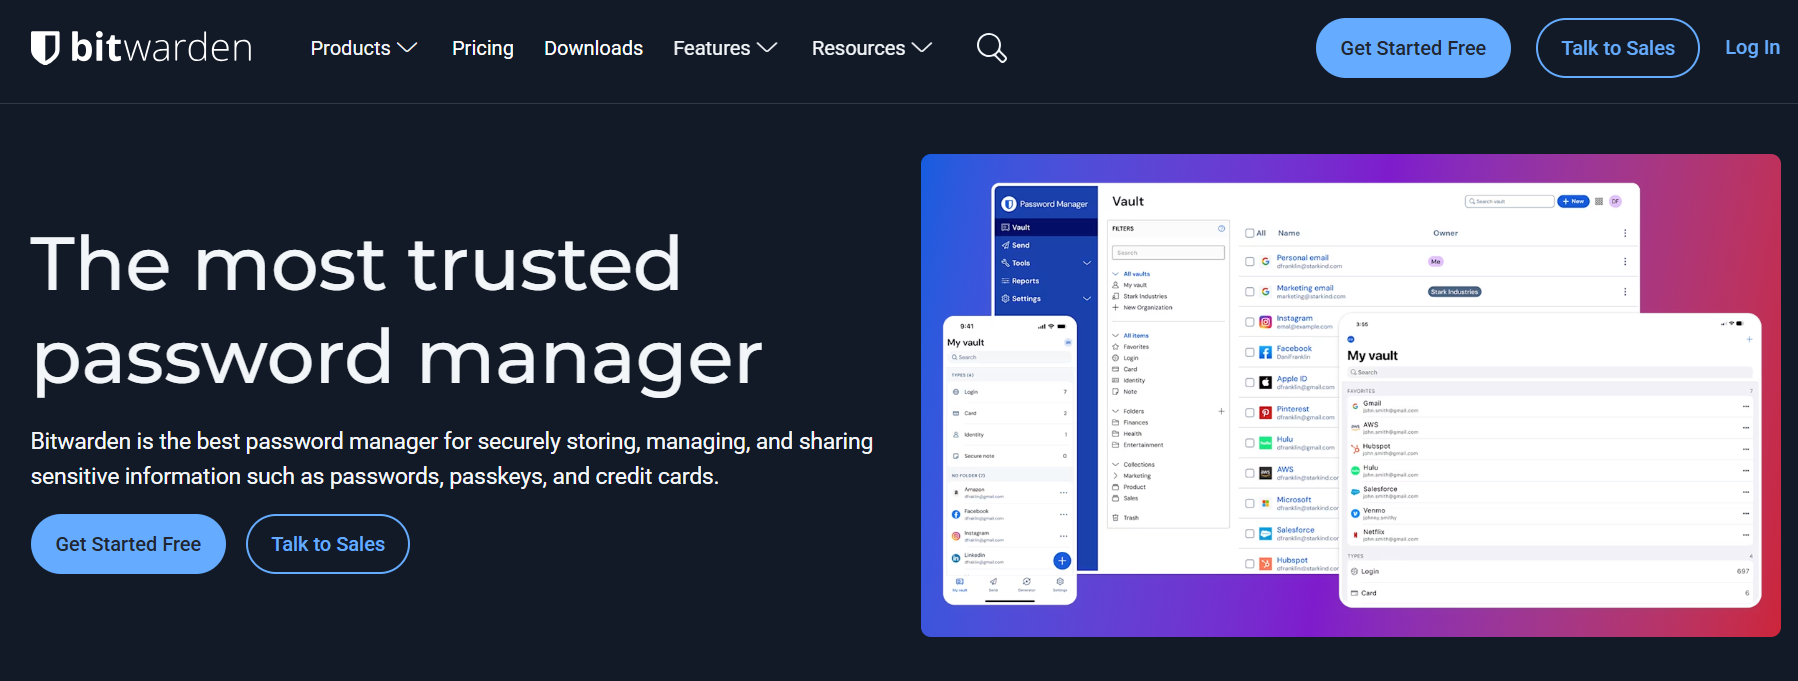
Task: Open the site search magnifier icon
Action: pos(991,47)
